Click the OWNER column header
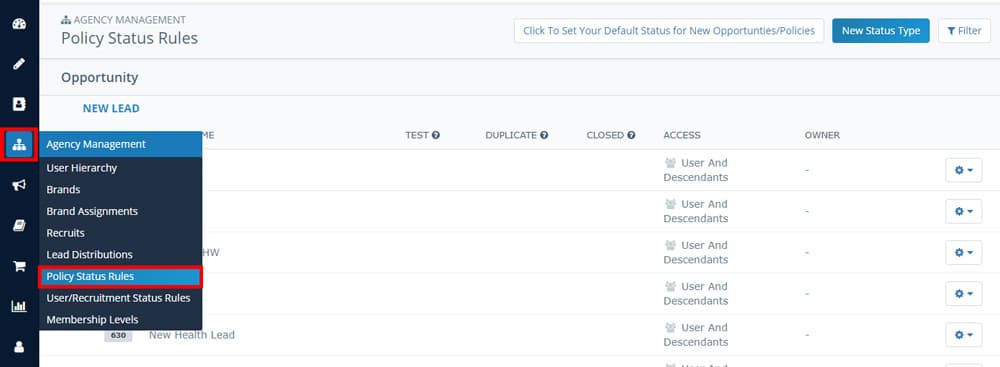The height and width of the screenshot is (367, 1000). point(822,135)
